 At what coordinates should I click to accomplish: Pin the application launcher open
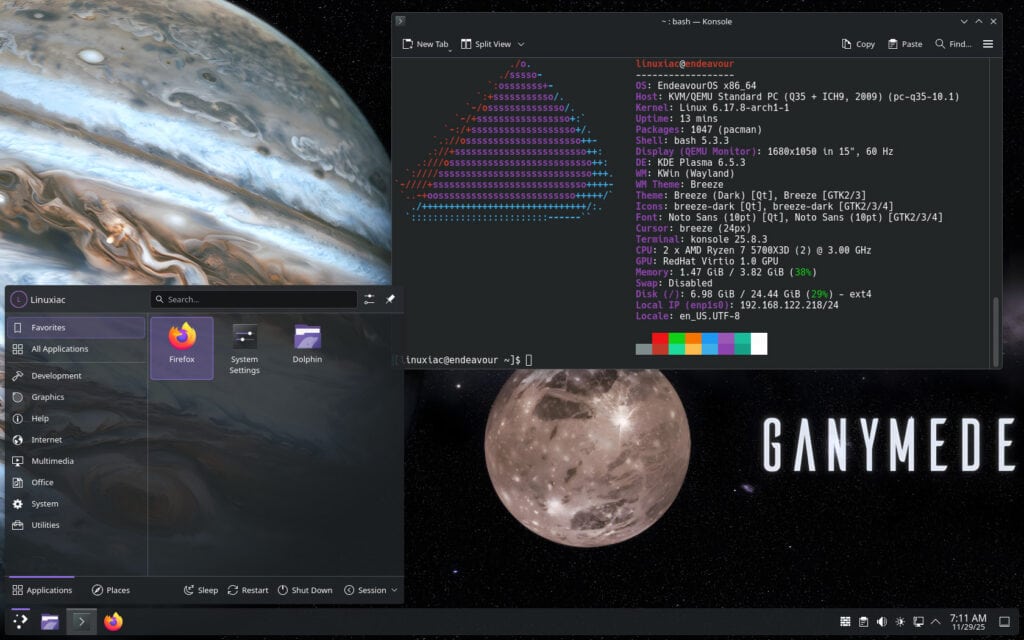click(390, 299)
